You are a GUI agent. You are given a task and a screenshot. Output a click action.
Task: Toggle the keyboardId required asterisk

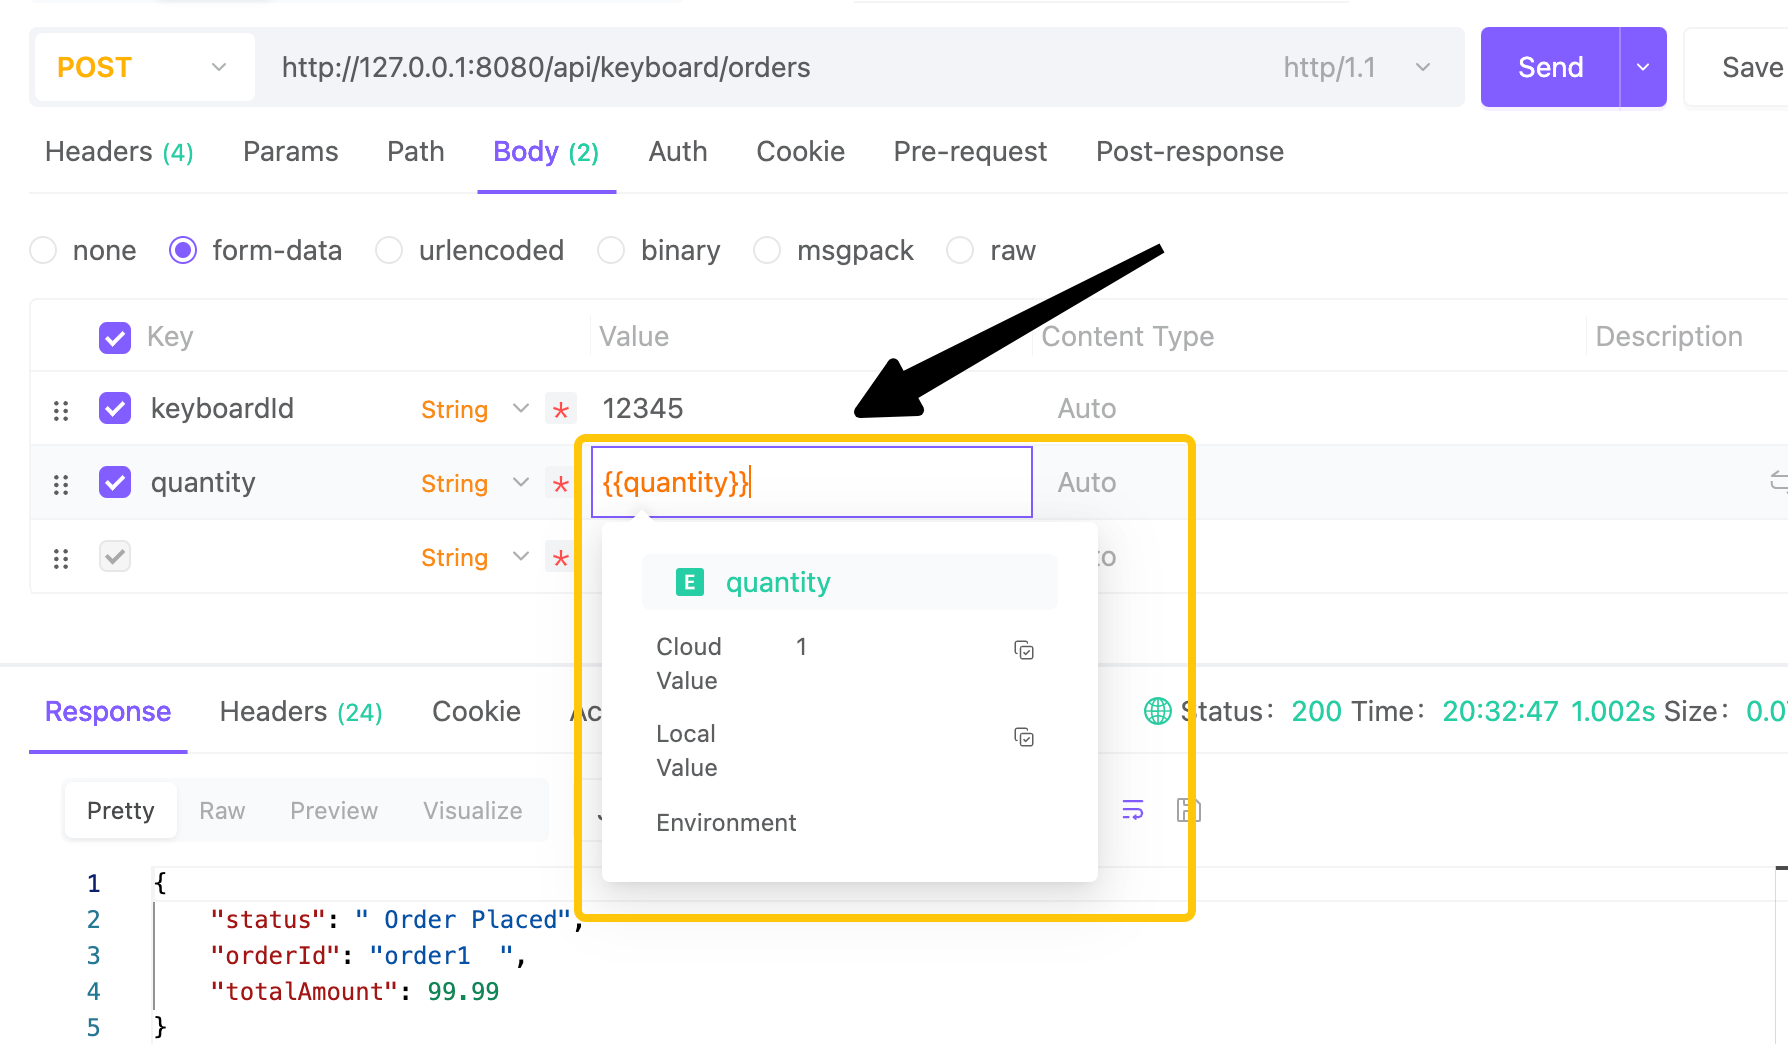561,409
